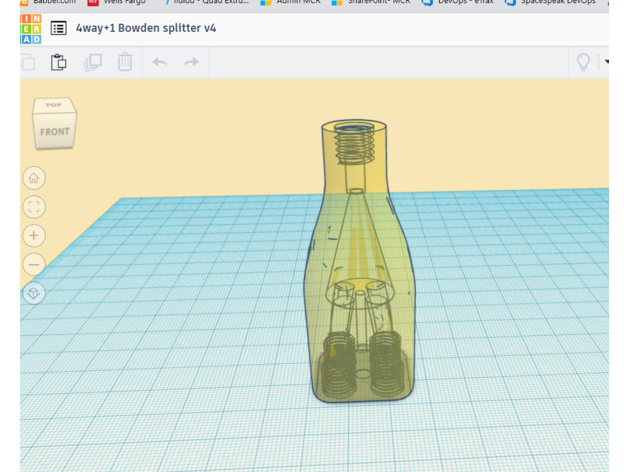628x472 pixels.
Task: Click FRONT face of view cube
Action: pyautogui.click(x=55, y=132)
